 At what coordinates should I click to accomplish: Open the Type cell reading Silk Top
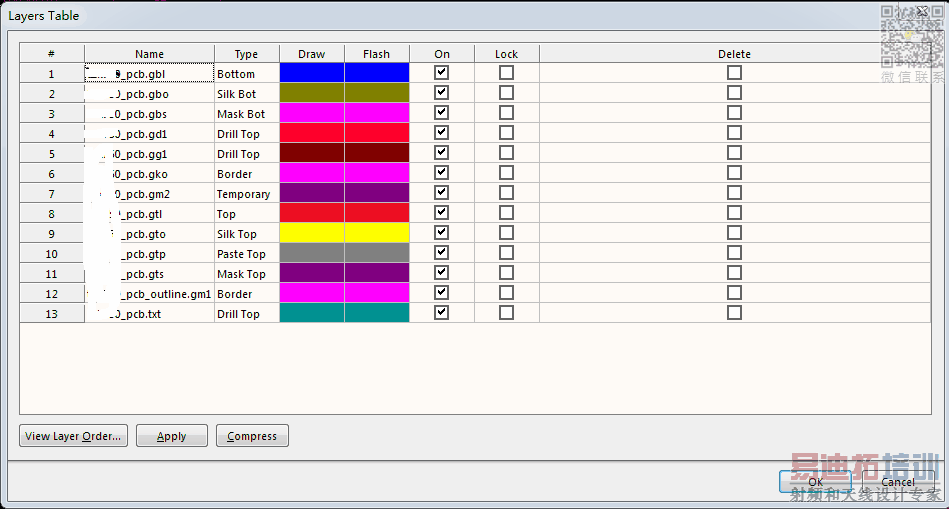tap(247, 234)
